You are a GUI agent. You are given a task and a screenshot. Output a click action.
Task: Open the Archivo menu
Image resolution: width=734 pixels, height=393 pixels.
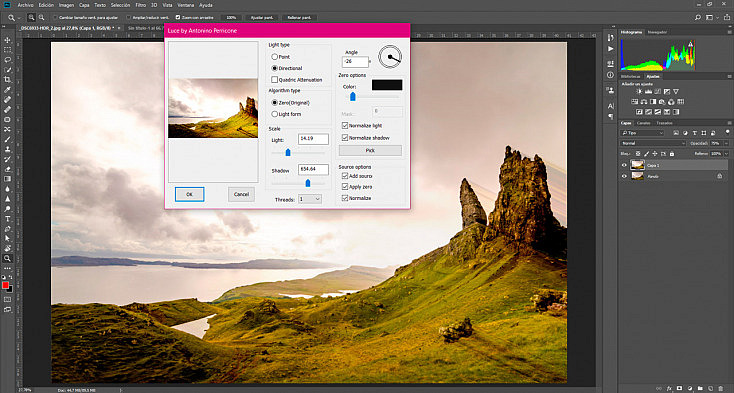26,5
